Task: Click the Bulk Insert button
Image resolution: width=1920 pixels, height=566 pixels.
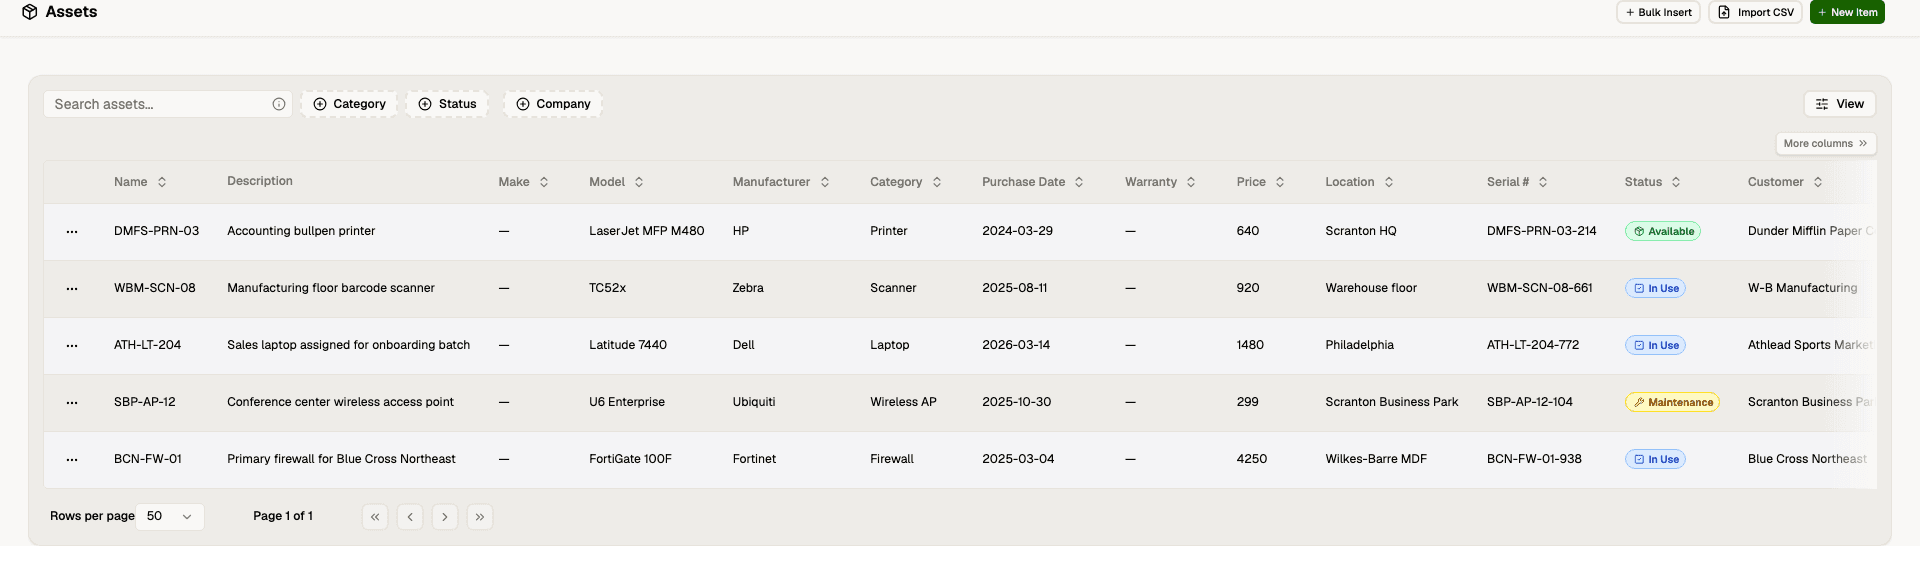Action: (1658, 12)
